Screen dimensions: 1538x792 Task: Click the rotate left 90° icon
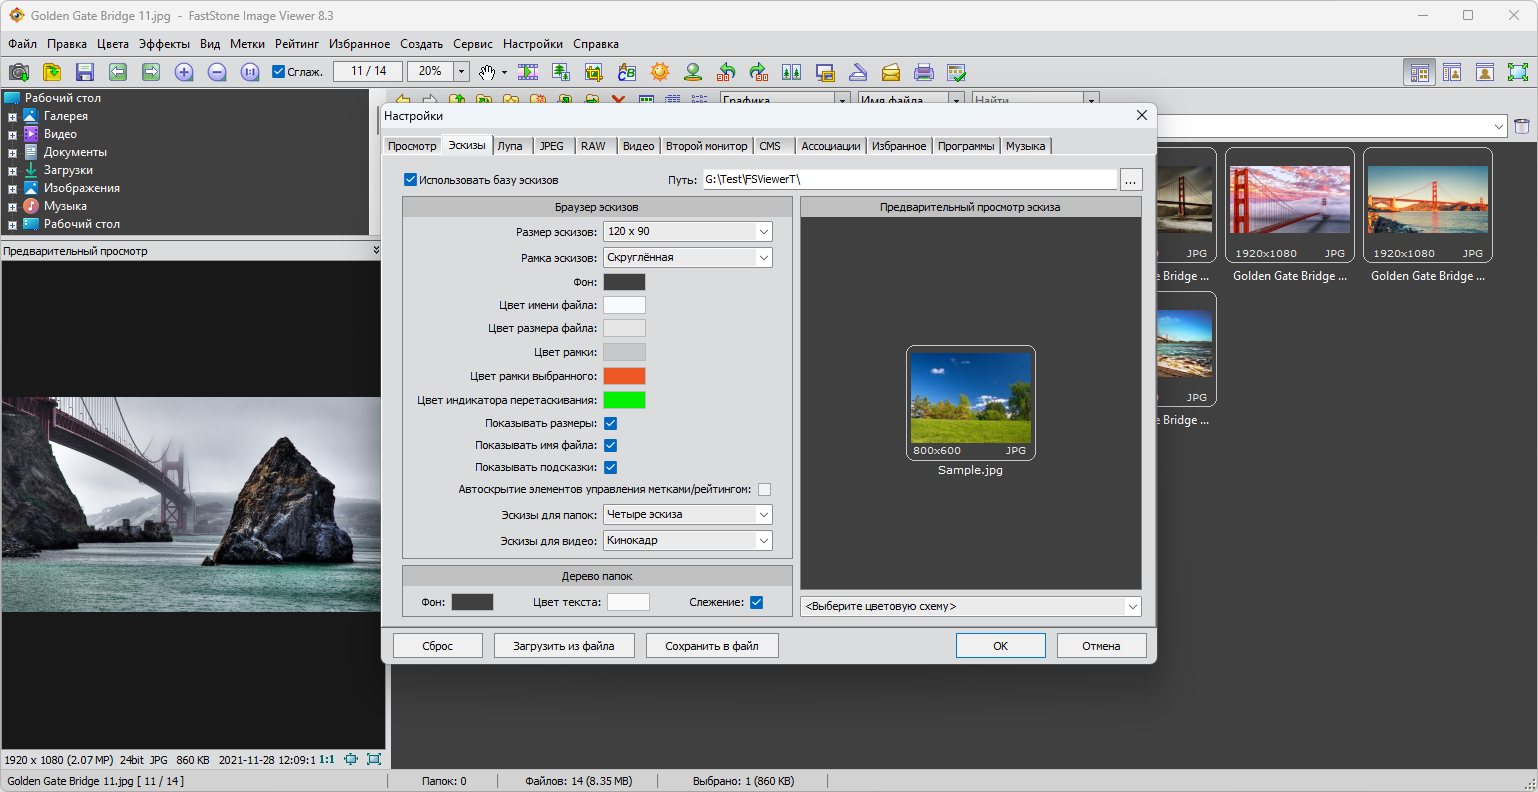coord(726,72)
